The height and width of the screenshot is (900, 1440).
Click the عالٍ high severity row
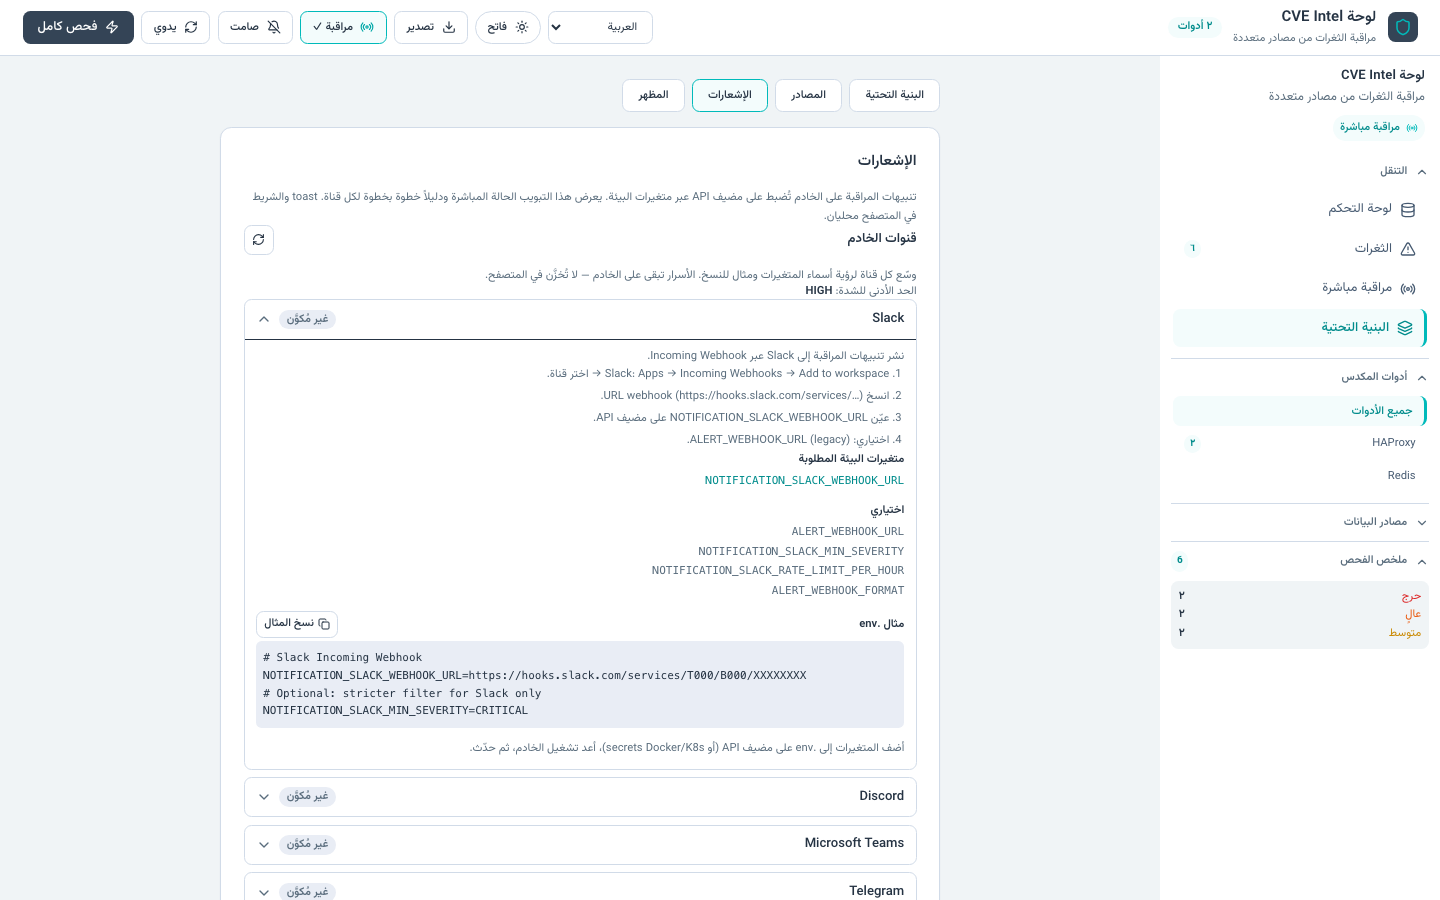pyautogui.click(x=1300, y=614)
